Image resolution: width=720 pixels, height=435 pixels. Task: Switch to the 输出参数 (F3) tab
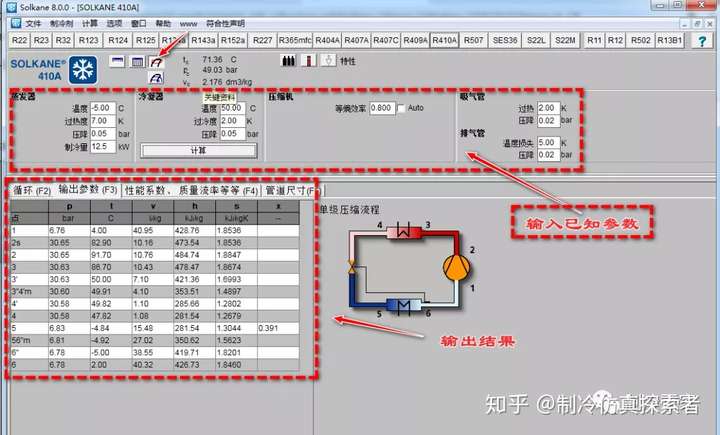[88, 189]
